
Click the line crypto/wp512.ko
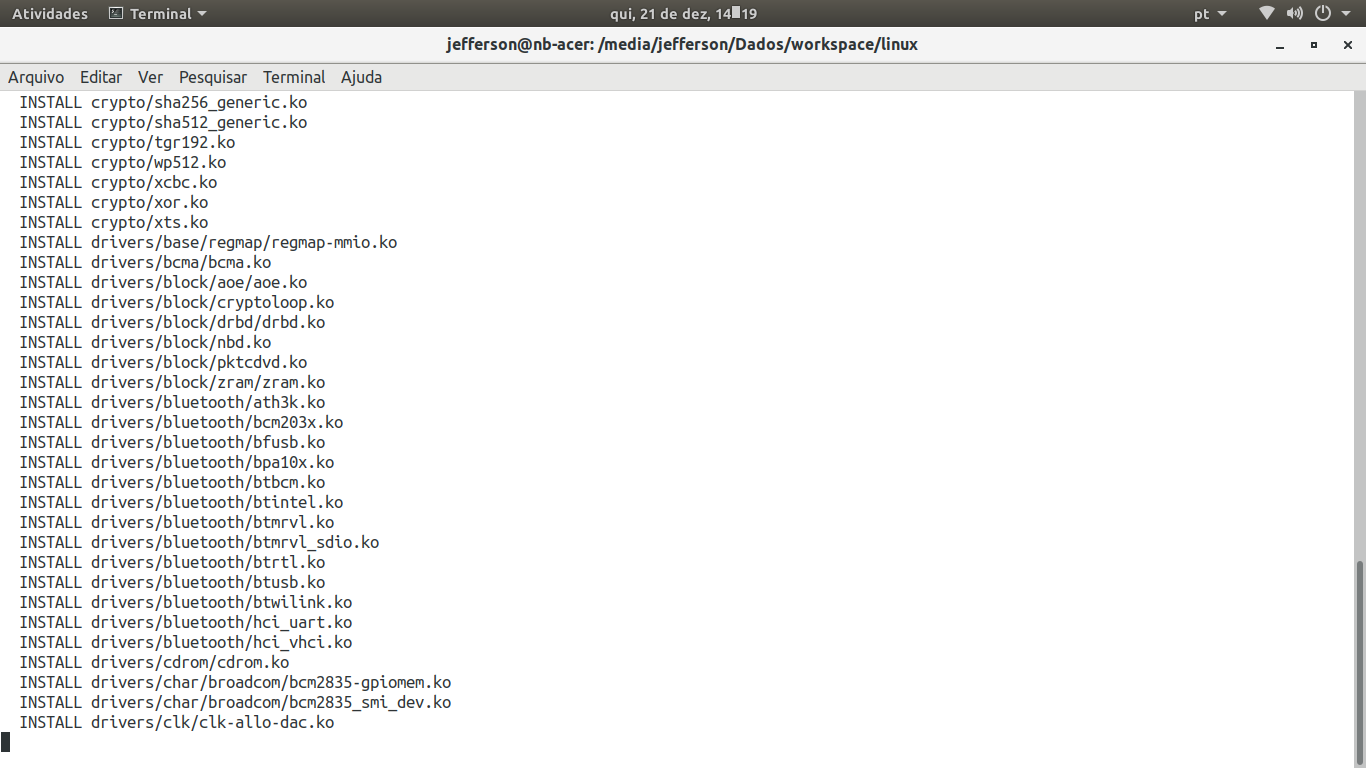click(x=123, y=162)
